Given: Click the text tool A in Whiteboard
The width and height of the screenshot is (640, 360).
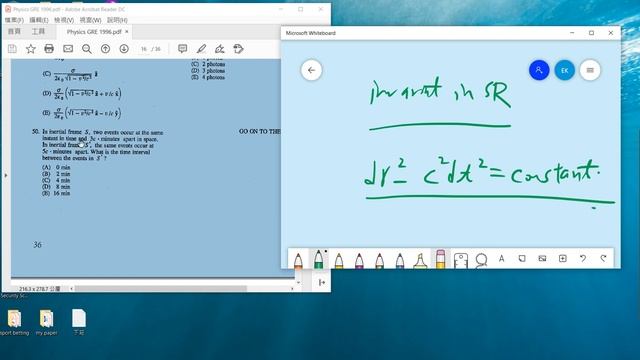Looking at the screenshot, I should [502, 258].
